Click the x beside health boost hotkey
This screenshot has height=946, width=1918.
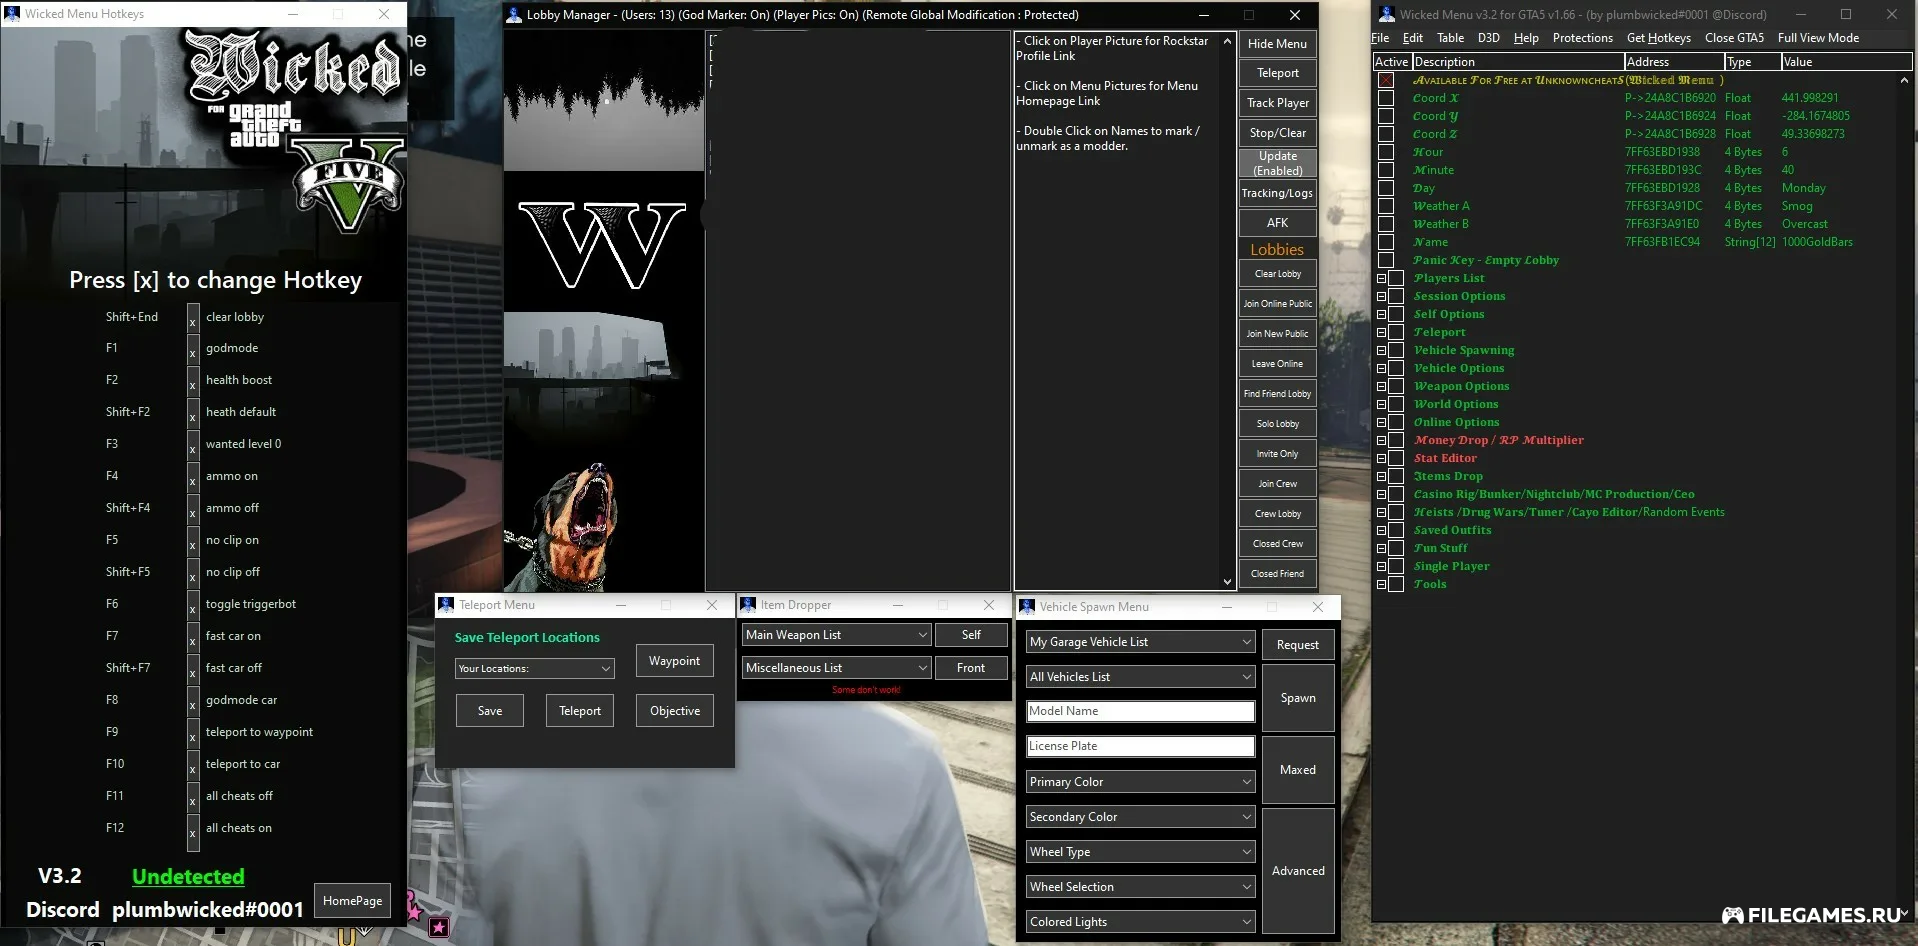(x=193, y=381)
